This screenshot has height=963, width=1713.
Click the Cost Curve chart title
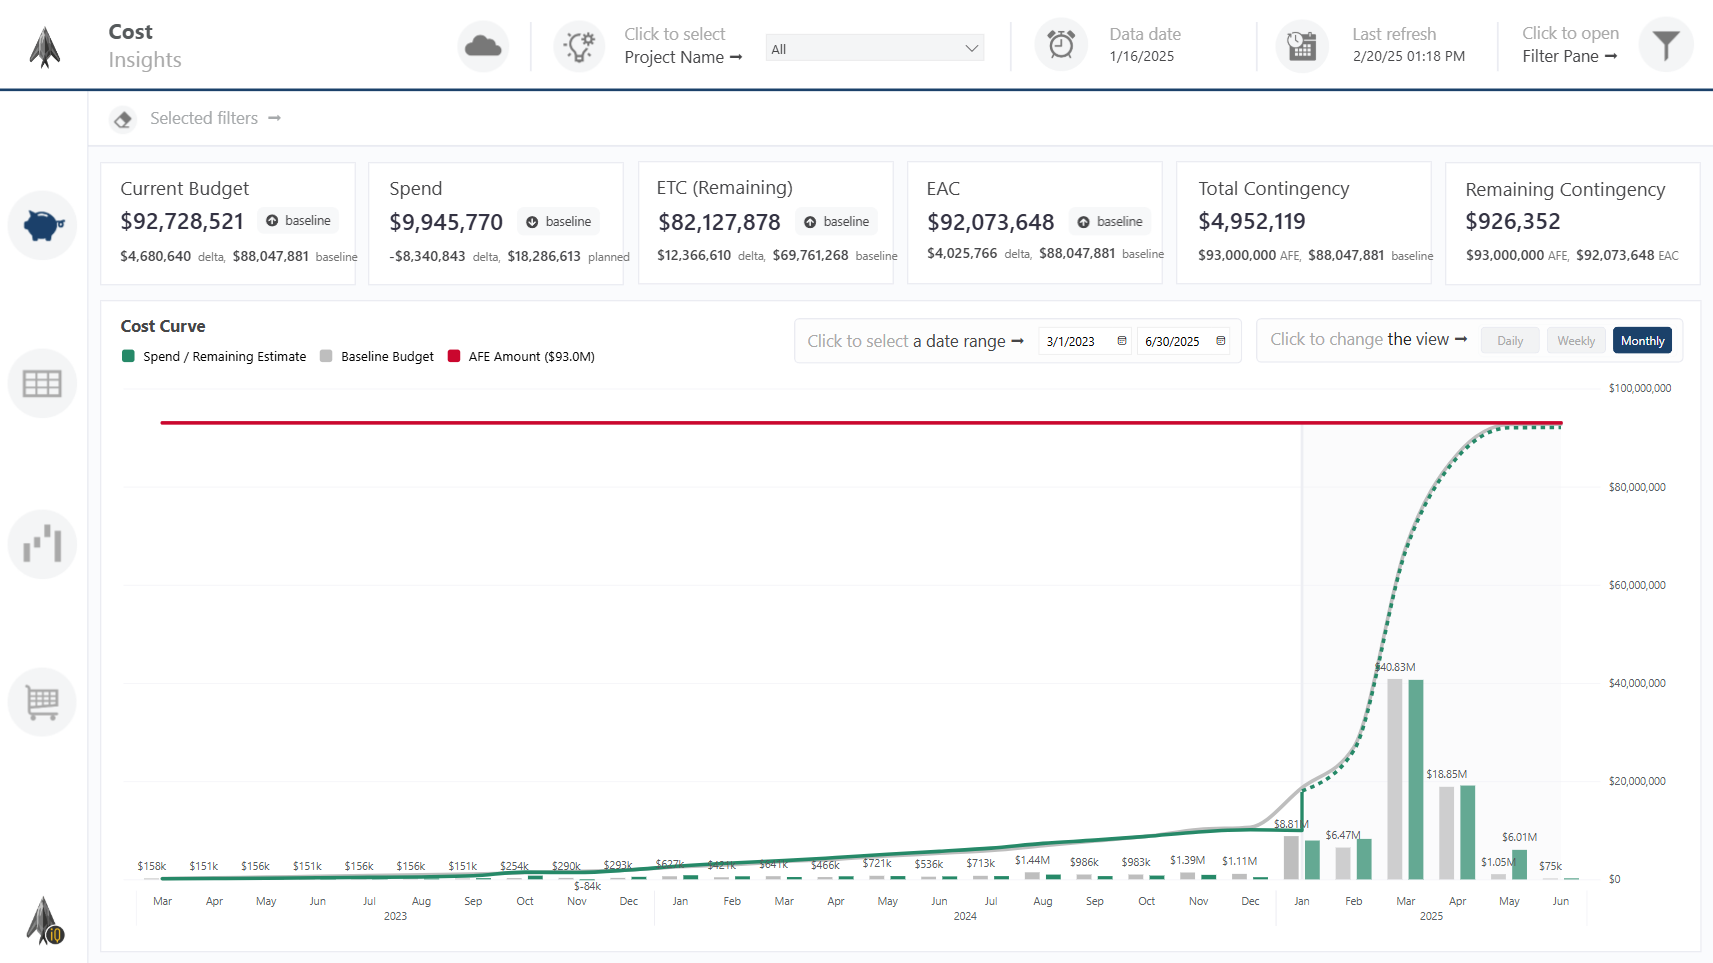click(163, 326)
